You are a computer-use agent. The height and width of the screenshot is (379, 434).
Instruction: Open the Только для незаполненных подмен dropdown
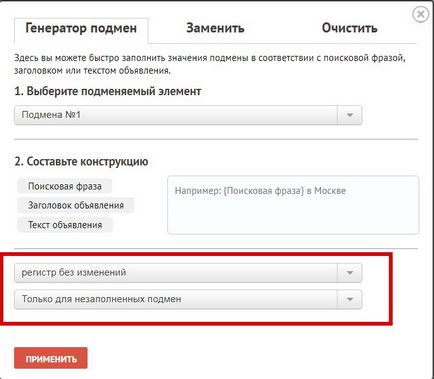tap(188, 299)
